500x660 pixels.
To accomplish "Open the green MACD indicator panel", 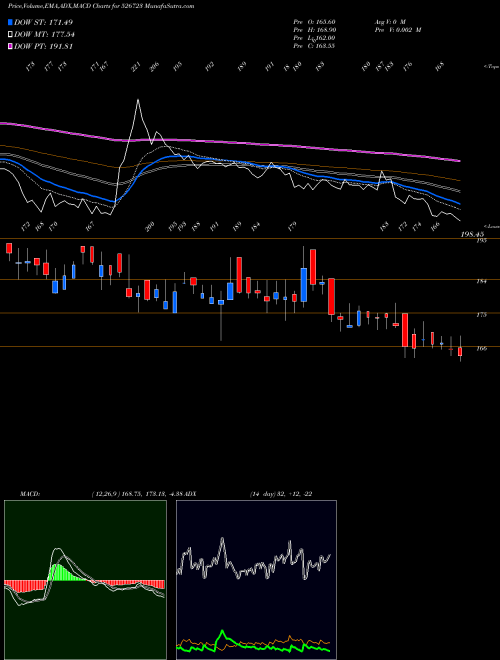I will 85,580.
